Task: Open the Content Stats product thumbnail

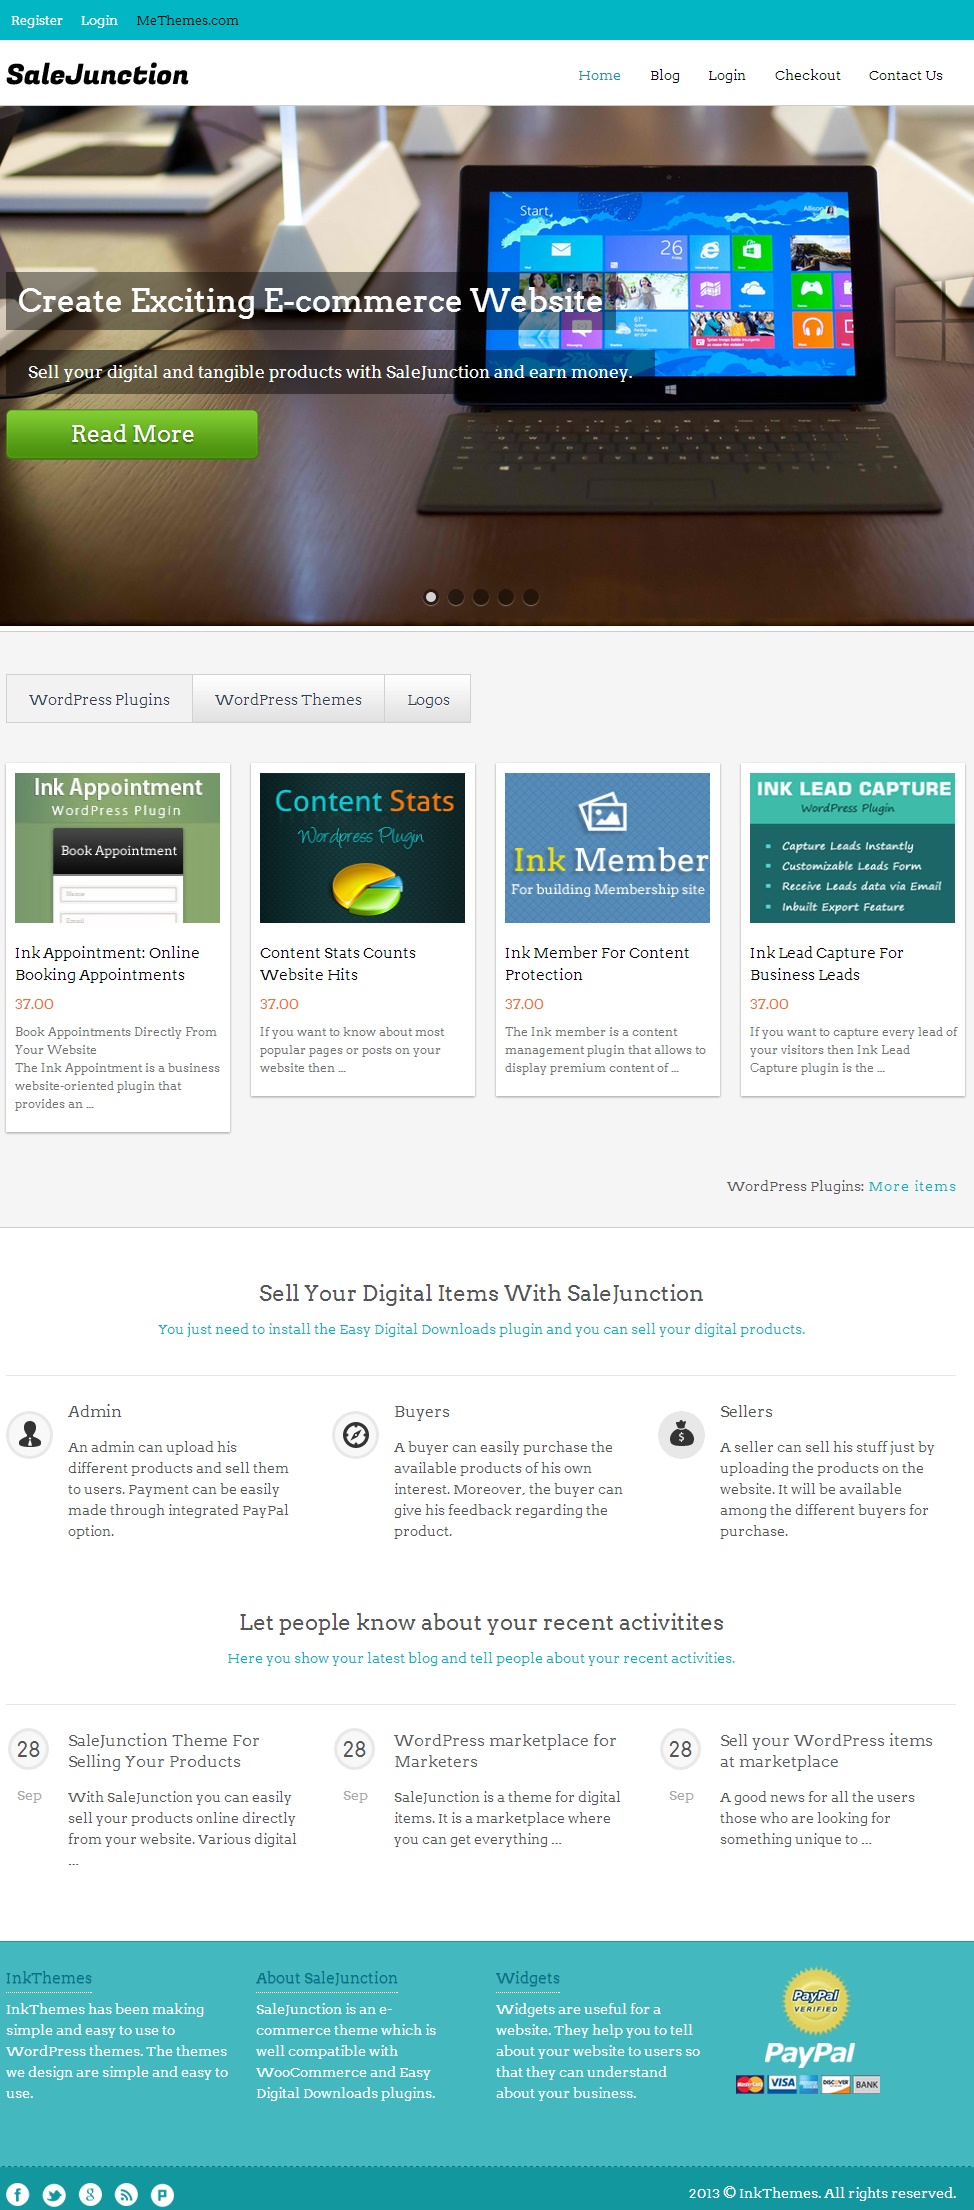Action: (362, 848)
